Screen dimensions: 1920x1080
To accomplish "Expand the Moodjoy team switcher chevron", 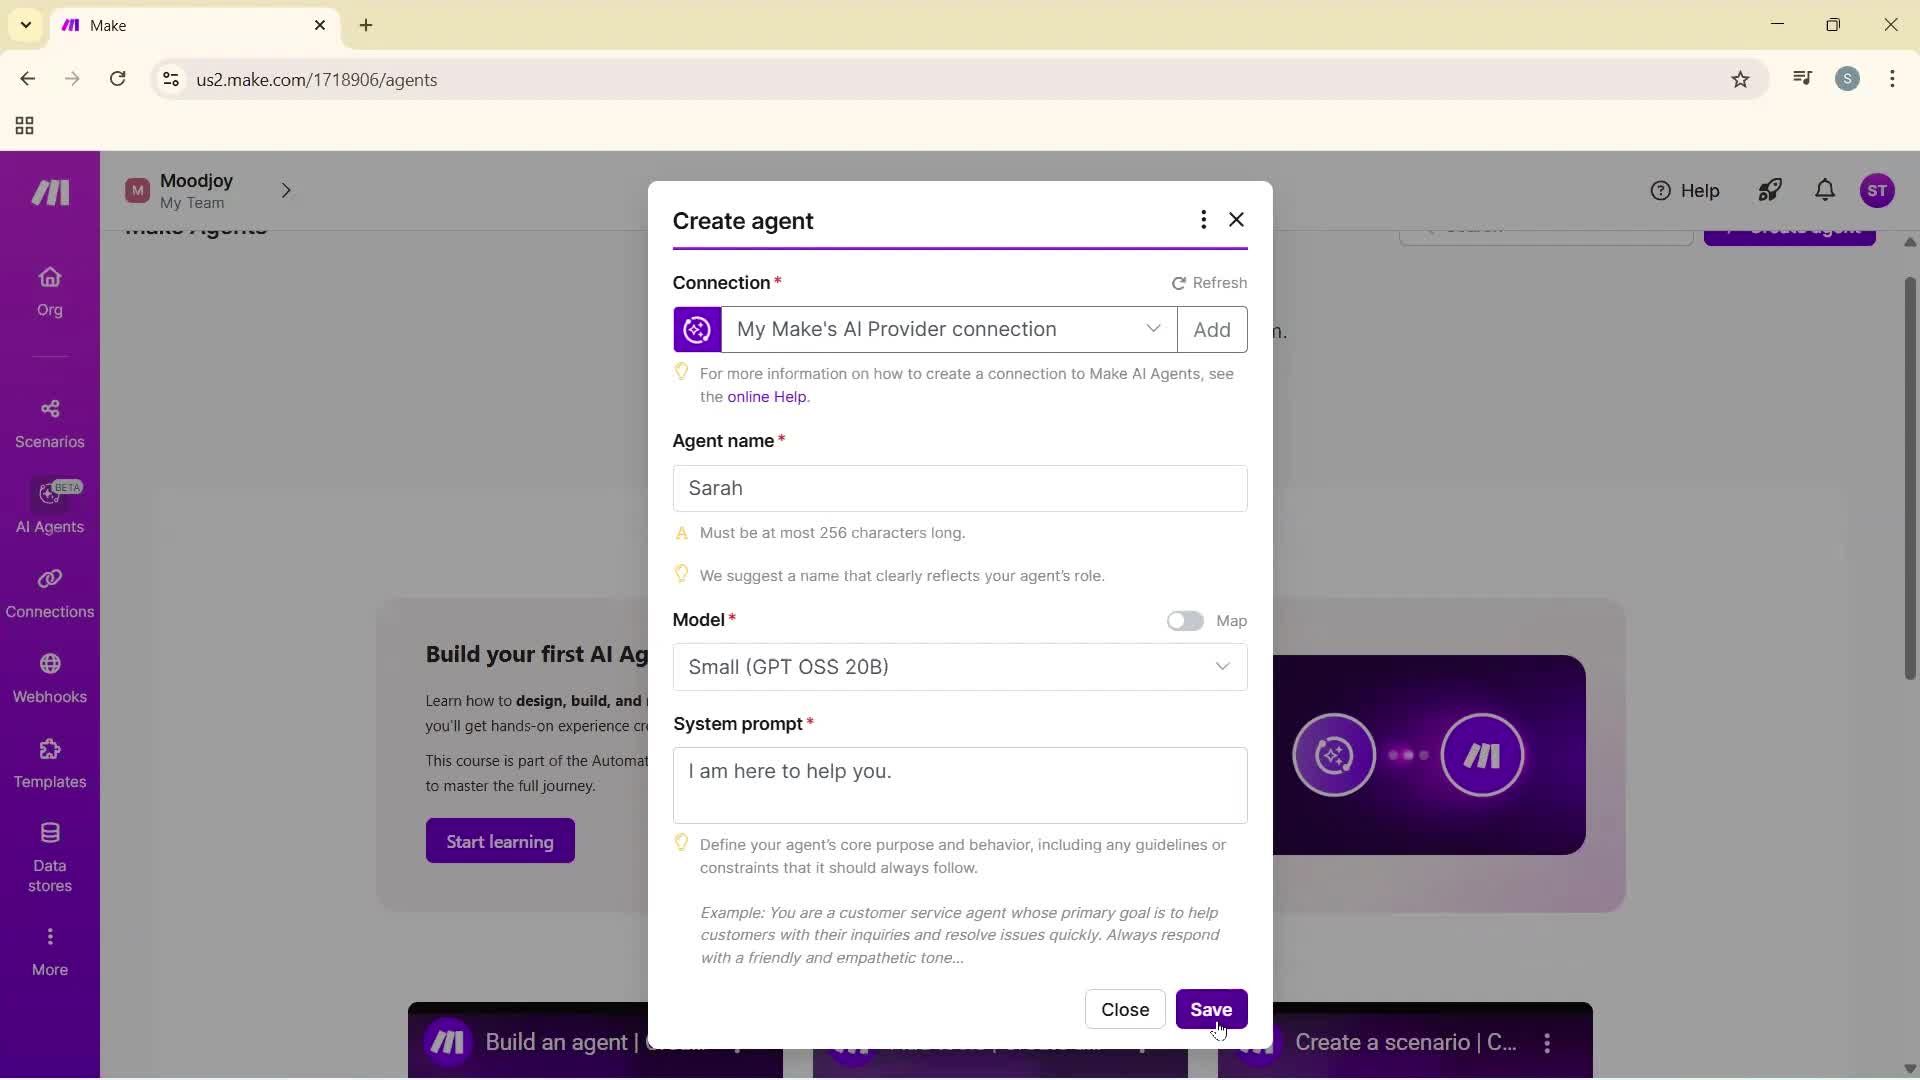I will (x=288, y=190).
